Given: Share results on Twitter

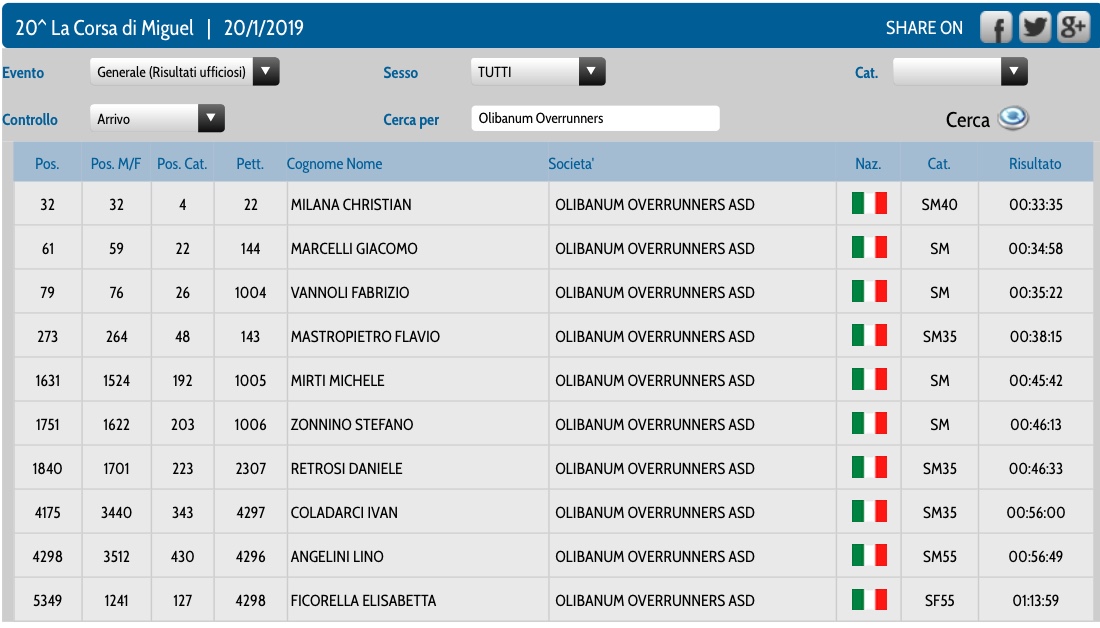Looking at the screenshot, I should (x=1035, y=28).
